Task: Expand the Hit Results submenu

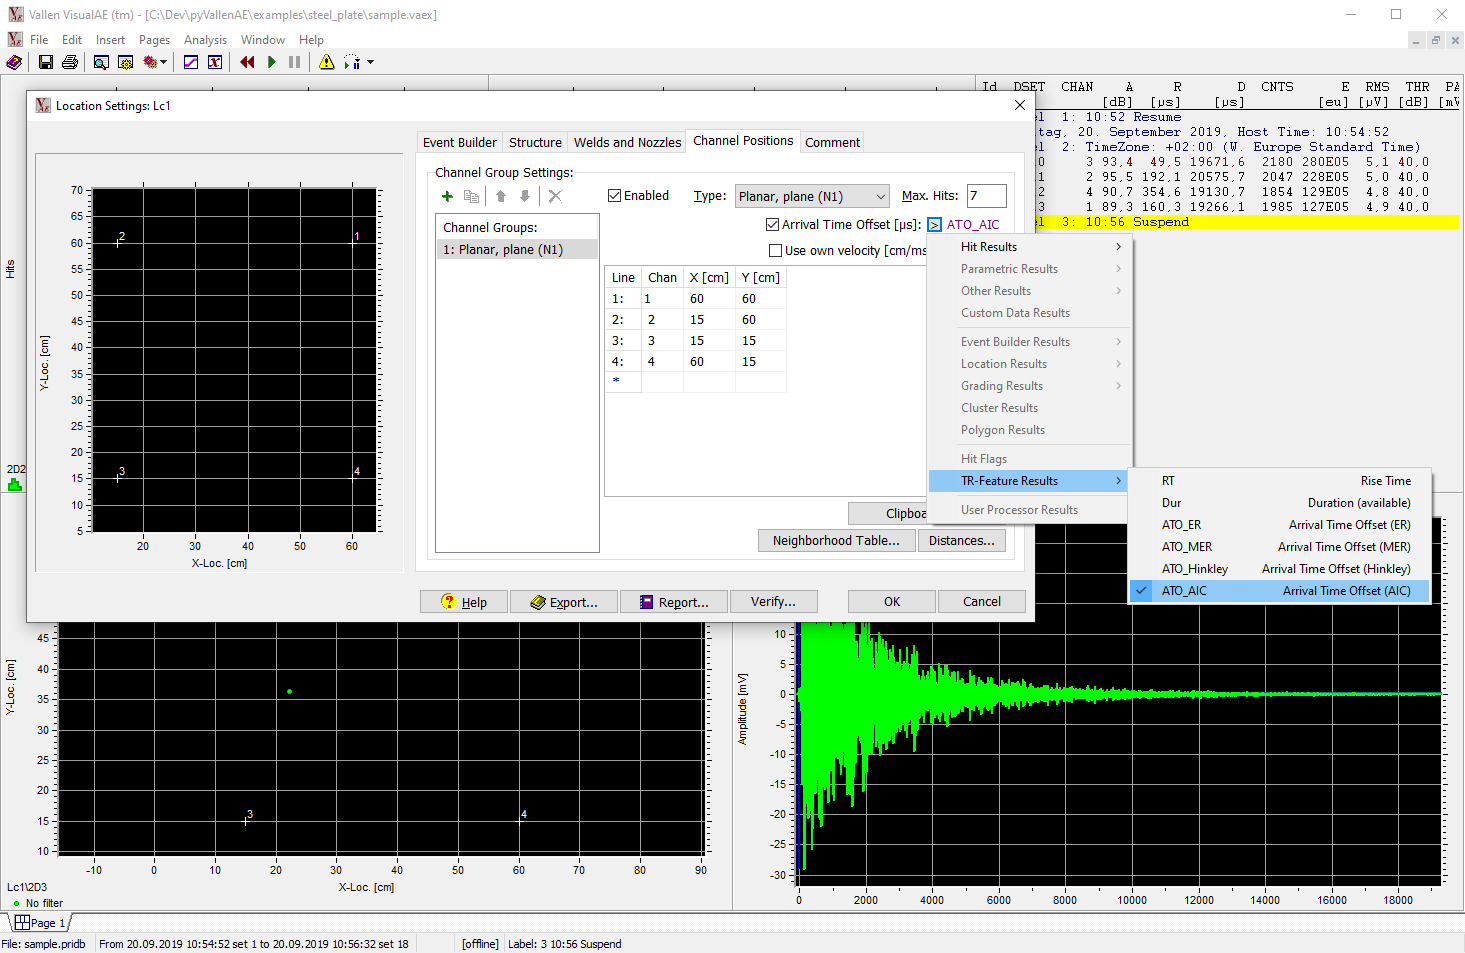Action: (1031, 247)
